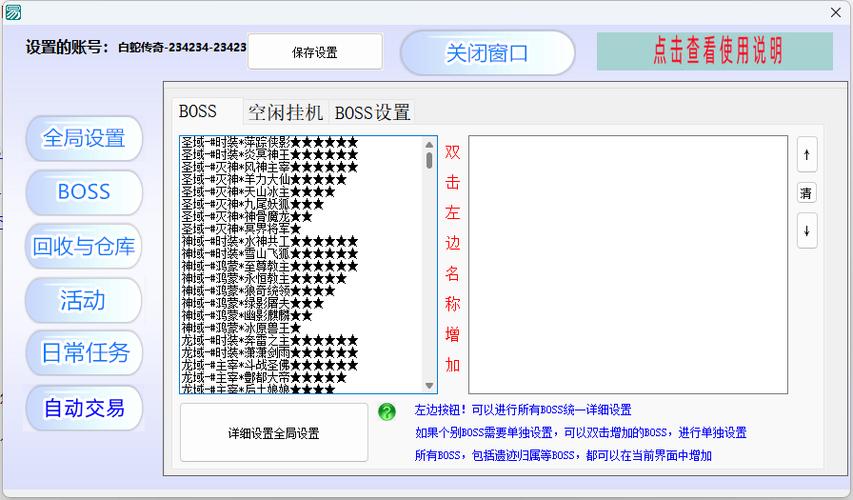This screenshot has width=853, height=500.
Task: Click inside the empty added-BOSS list box
Action: pyautogui.click(x=628, y=264)
